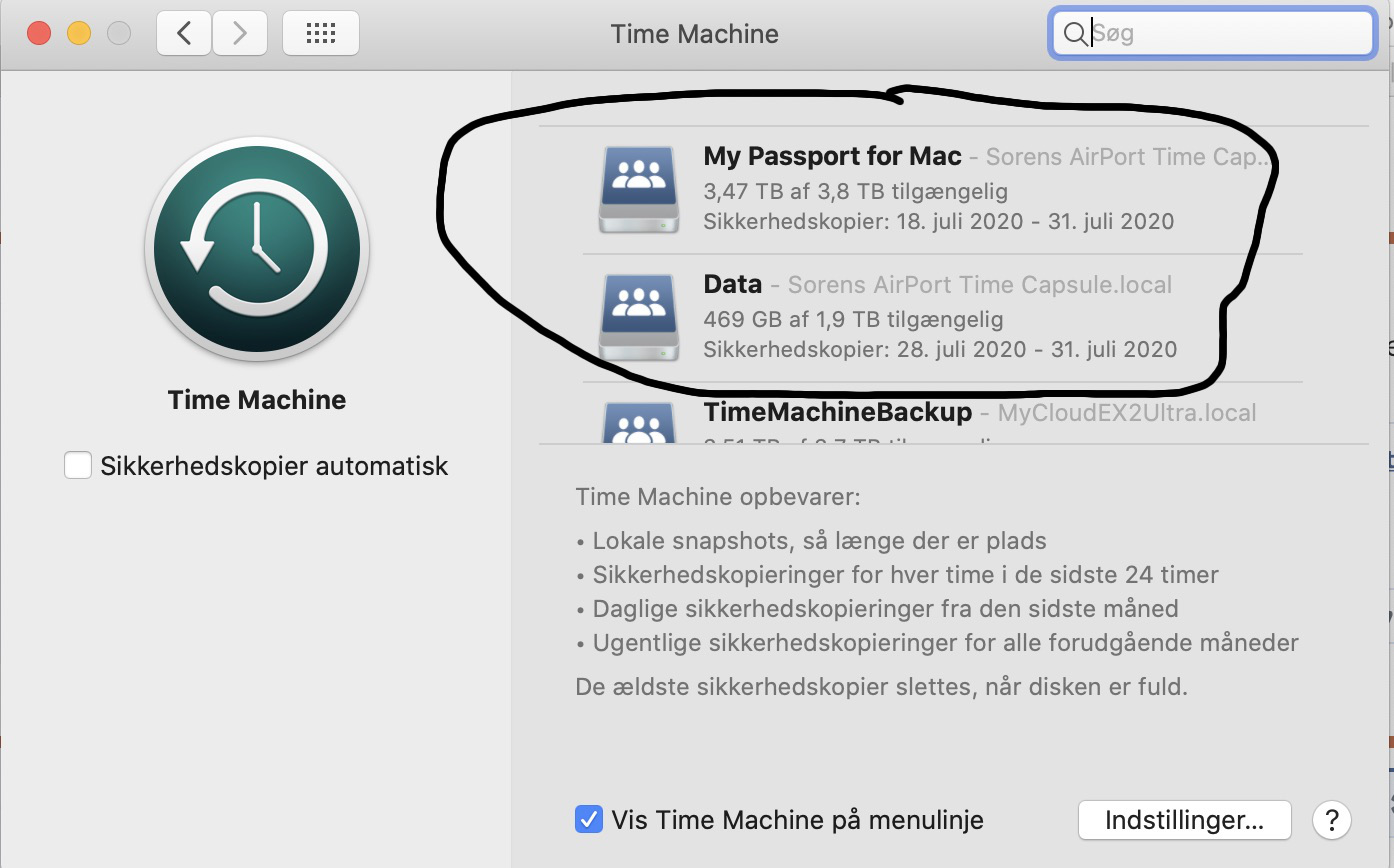
Task: Go back with the left chevron button
Action: tap(184, 34)
